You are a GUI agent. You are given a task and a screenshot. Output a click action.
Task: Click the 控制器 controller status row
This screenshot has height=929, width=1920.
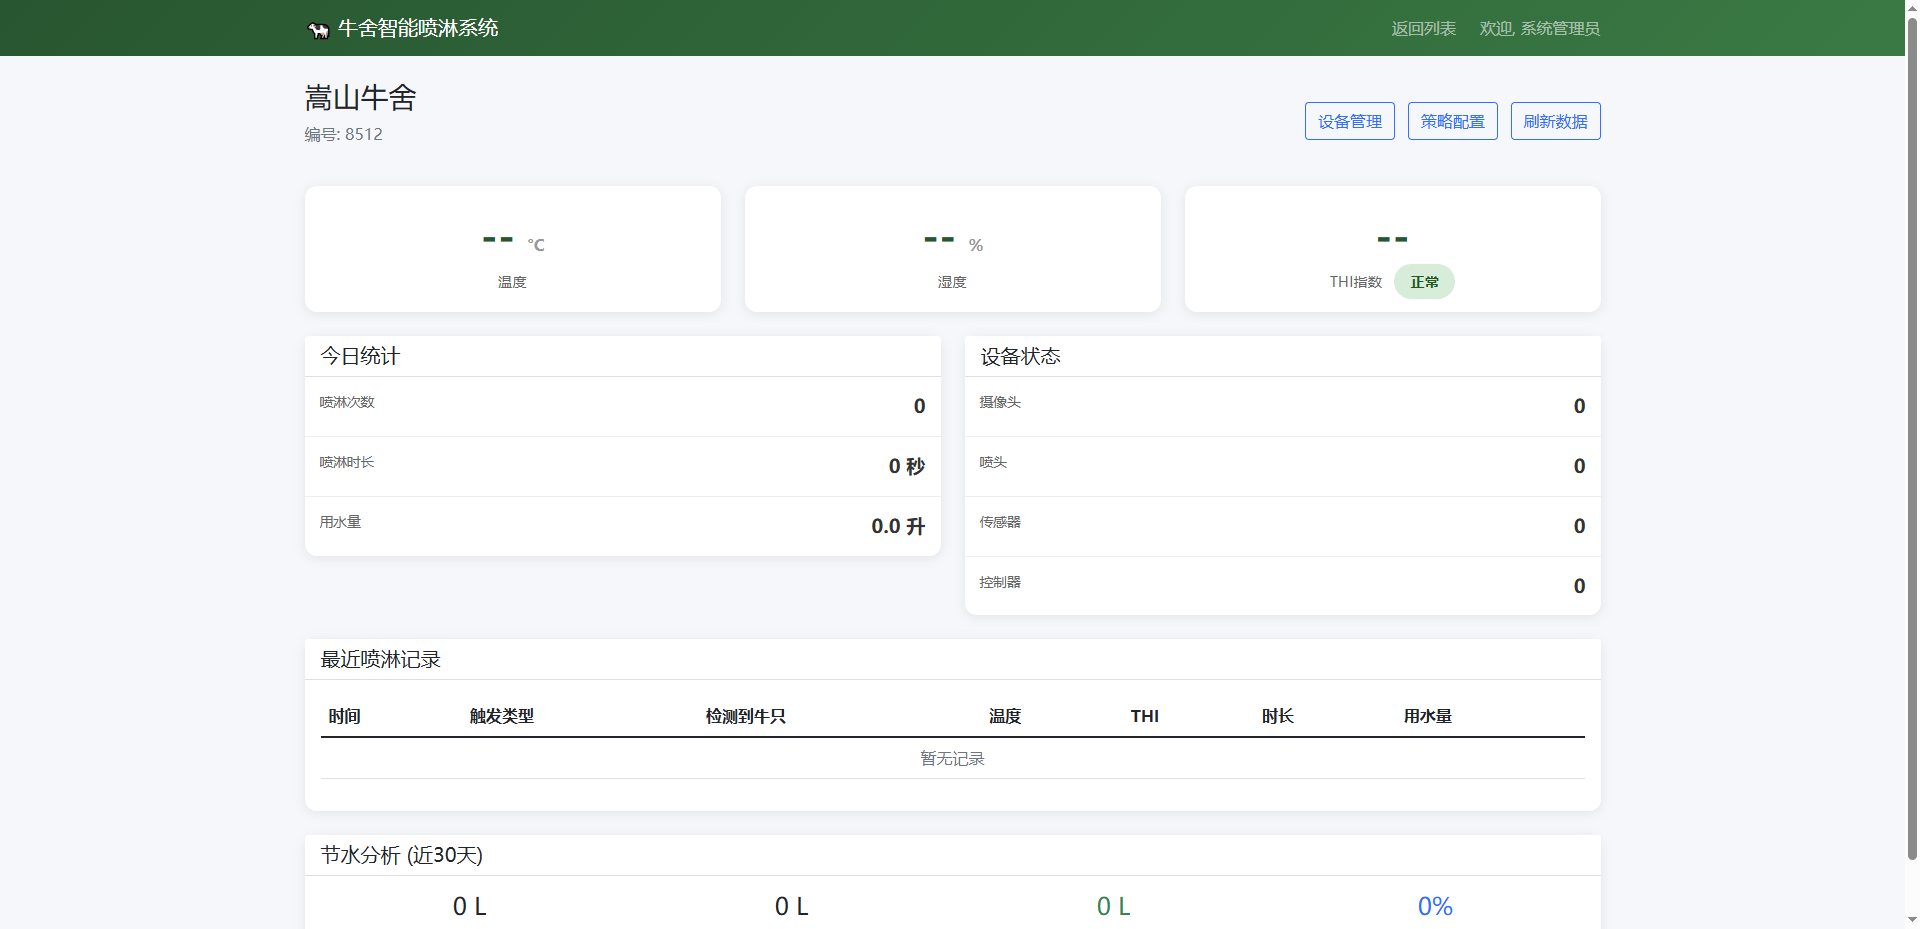1282,586
